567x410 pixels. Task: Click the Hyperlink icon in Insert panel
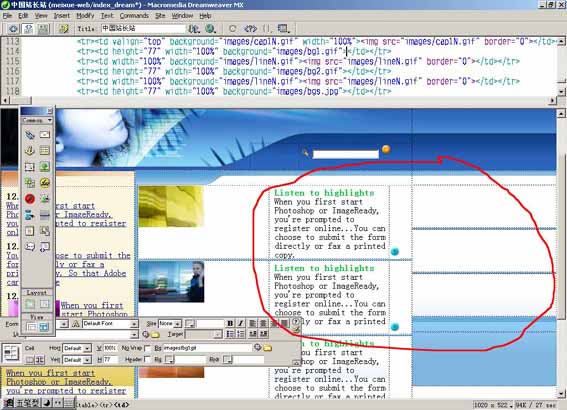[x=30, y=135]
